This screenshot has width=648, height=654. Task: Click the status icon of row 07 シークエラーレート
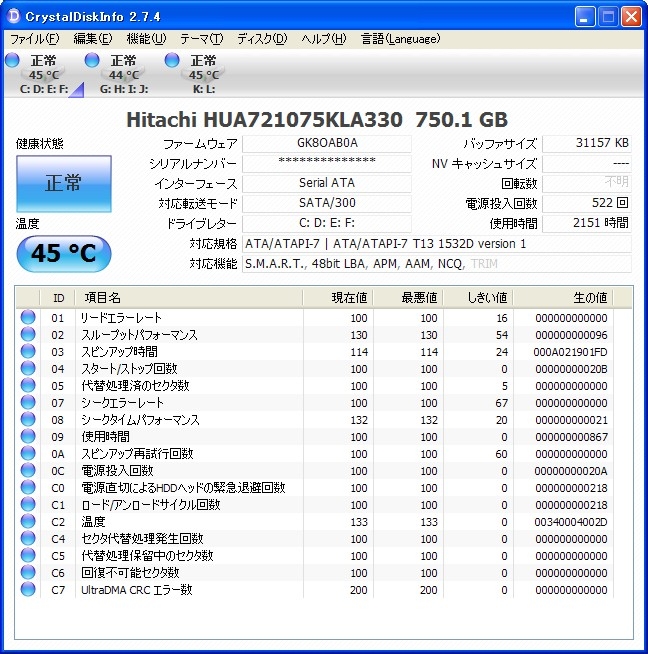28,402
